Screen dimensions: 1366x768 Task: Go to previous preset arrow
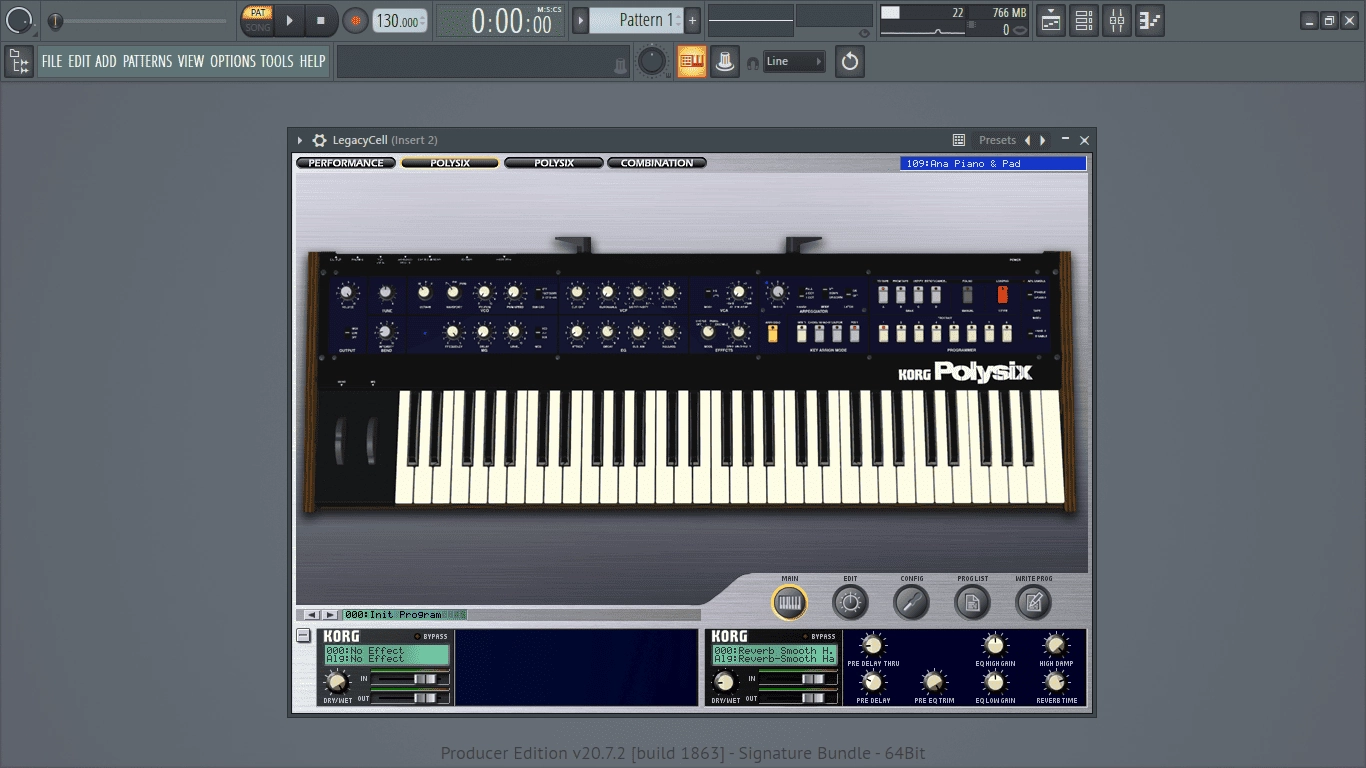1027,140
